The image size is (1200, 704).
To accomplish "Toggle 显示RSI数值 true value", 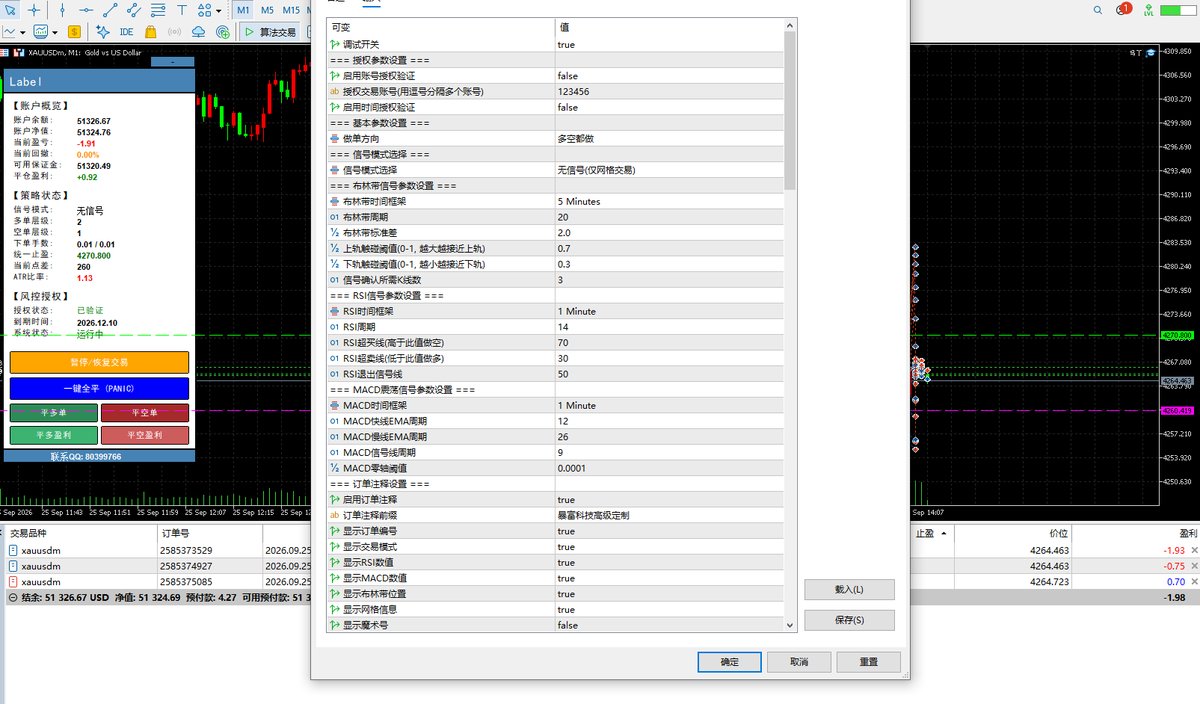I will click(x=669, y=563).
